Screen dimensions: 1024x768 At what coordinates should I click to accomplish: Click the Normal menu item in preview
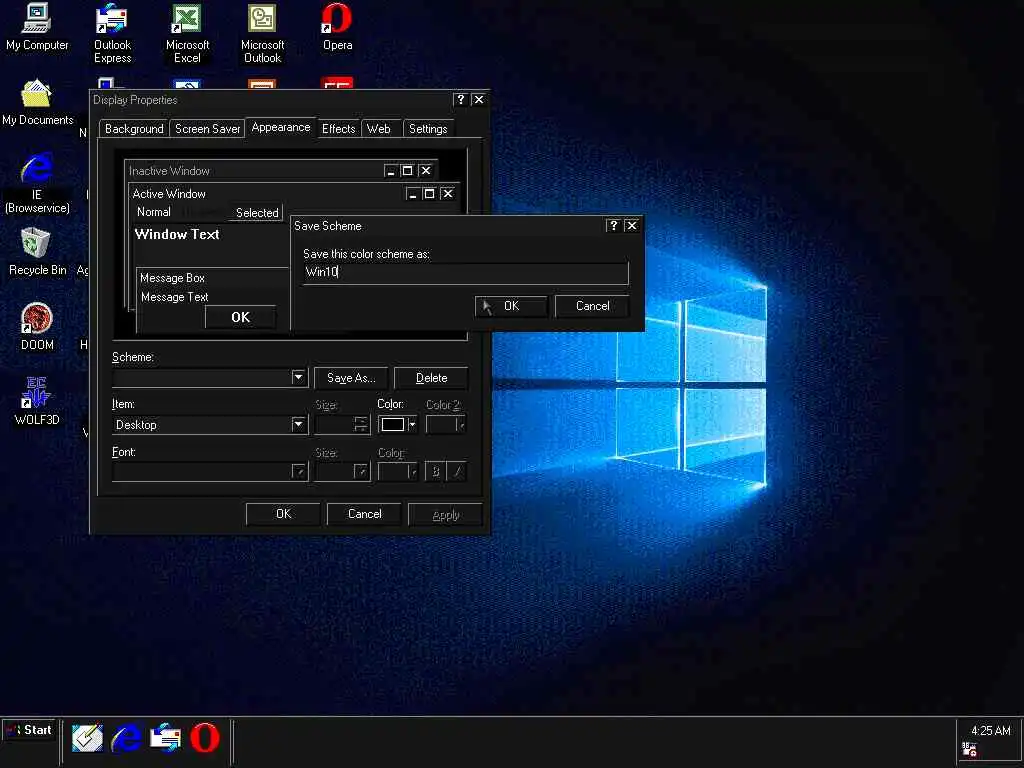coord(153,212)
